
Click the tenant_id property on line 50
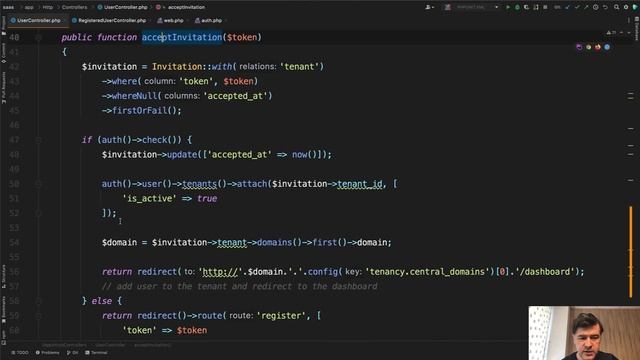[x=360, y=184]
